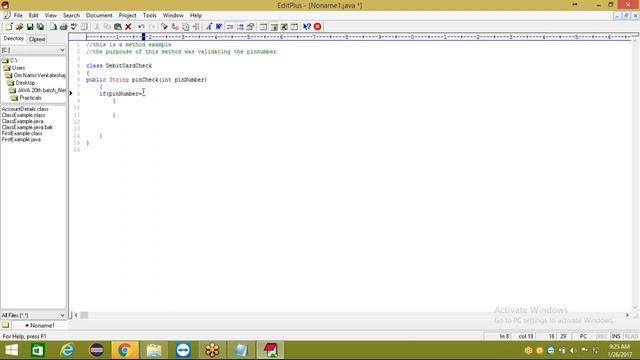The height and width of the screenshot is (360, 640).
Task: Click the Print toolbar icon
Action: pos(63,27)
